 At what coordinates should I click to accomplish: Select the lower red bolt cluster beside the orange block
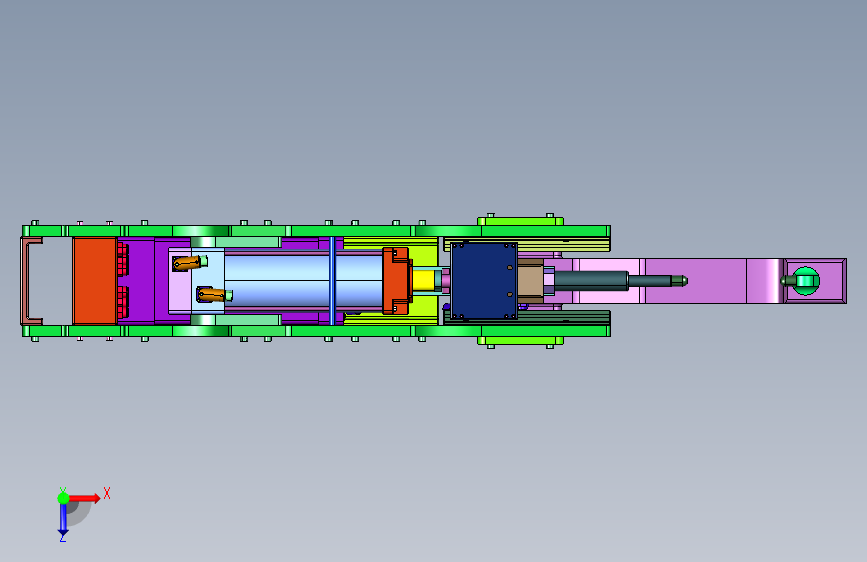123,302
